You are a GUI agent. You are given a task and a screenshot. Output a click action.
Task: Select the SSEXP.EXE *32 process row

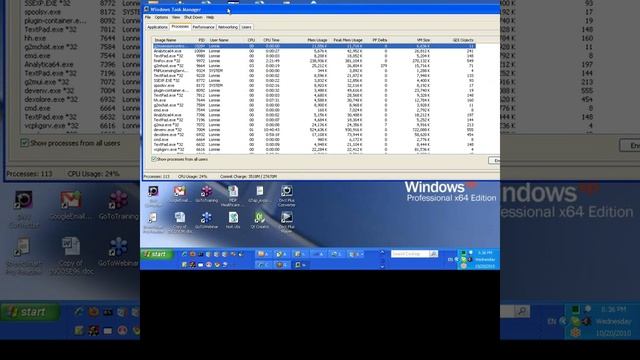pos(314,80)
